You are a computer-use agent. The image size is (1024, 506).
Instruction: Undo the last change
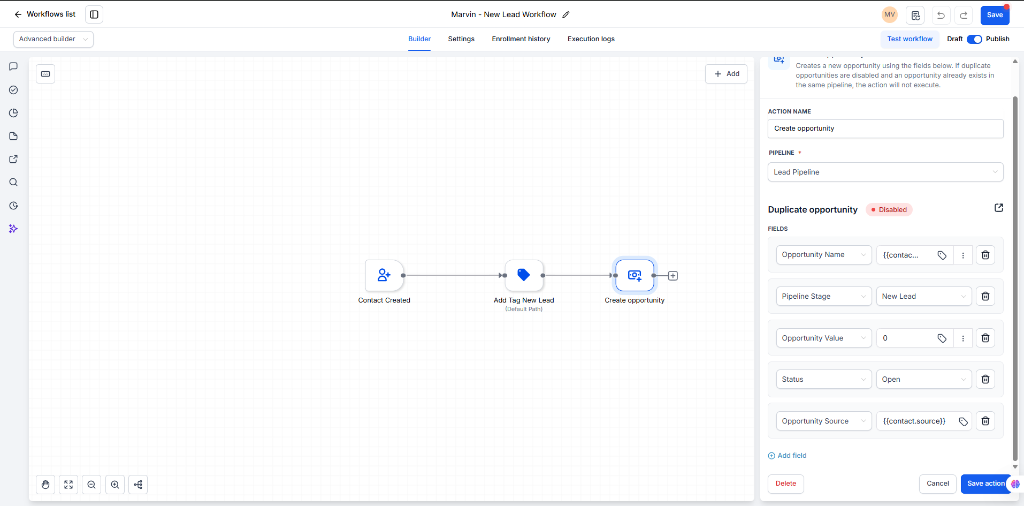[940, 15]
